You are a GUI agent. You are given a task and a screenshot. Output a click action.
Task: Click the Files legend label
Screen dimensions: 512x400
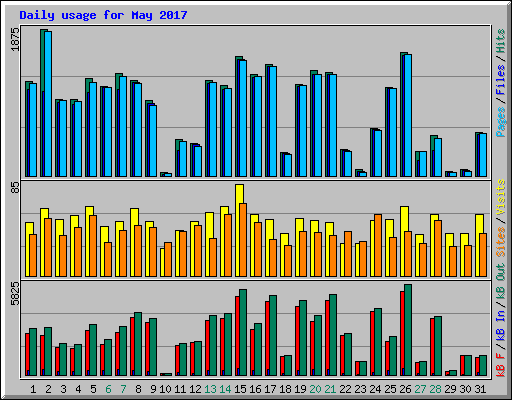(x=501, y=80)
